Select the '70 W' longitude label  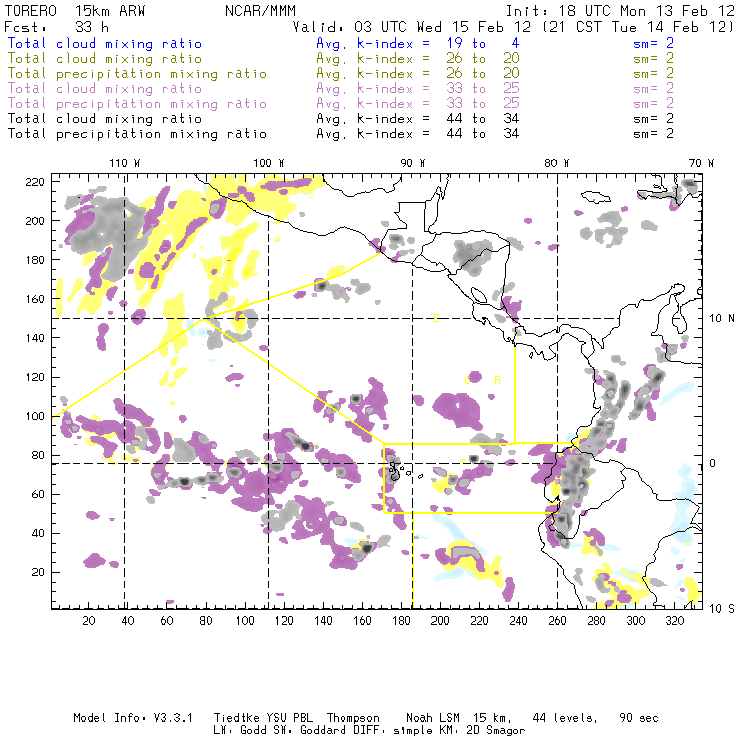701,163
